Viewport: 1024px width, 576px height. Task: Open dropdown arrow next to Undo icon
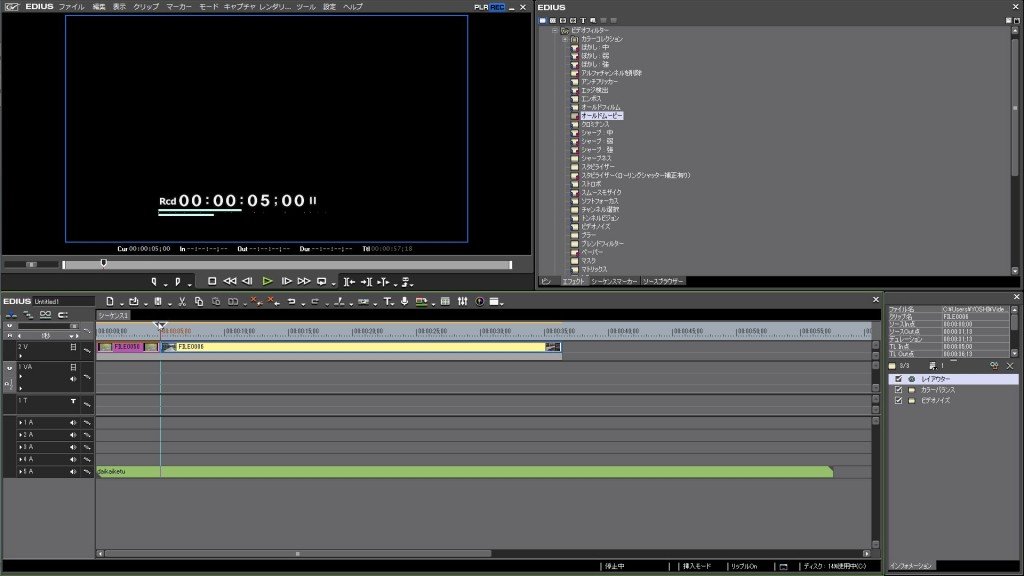click(x=303, y=303)
